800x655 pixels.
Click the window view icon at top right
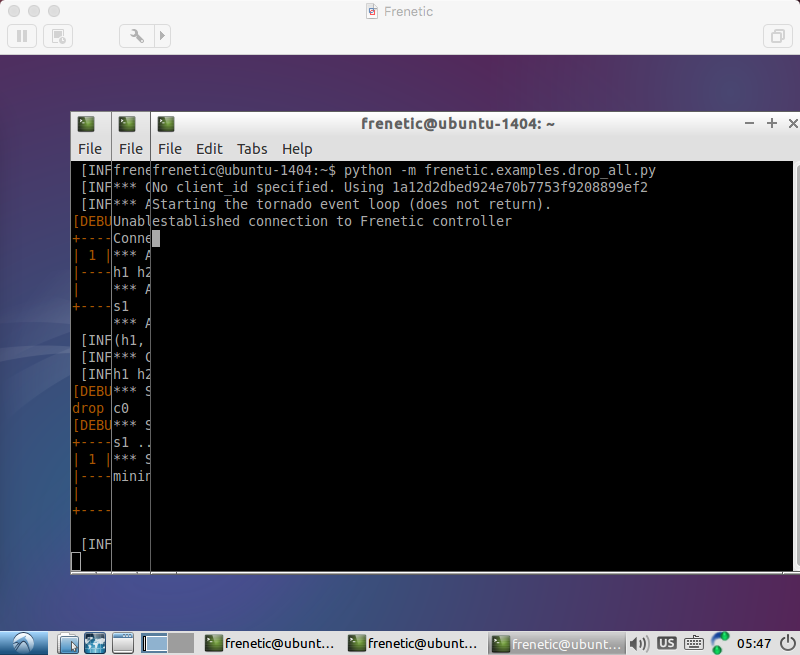(777, 36)
